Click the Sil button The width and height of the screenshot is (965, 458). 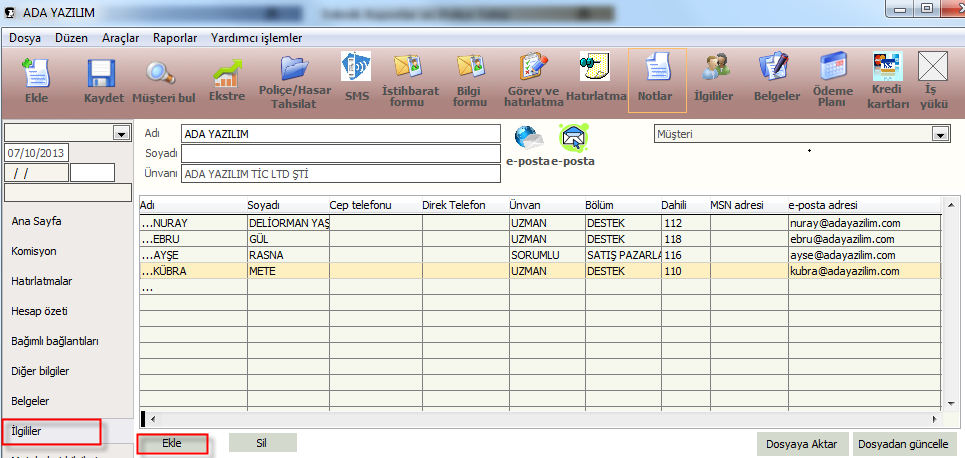coord(262,442)
